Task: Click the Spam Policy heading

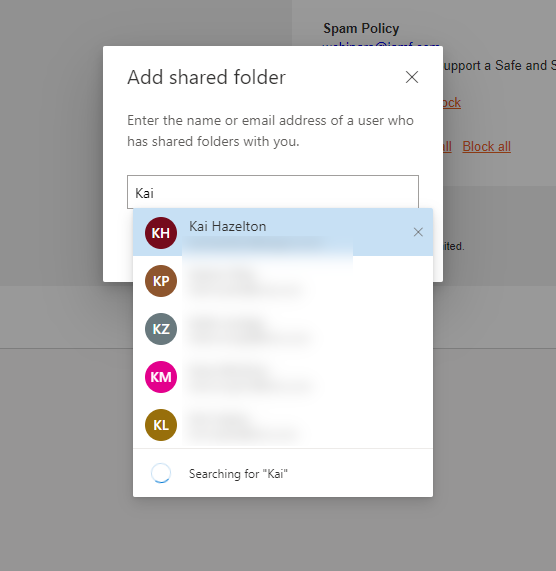Action: click(x=361, y=28)
